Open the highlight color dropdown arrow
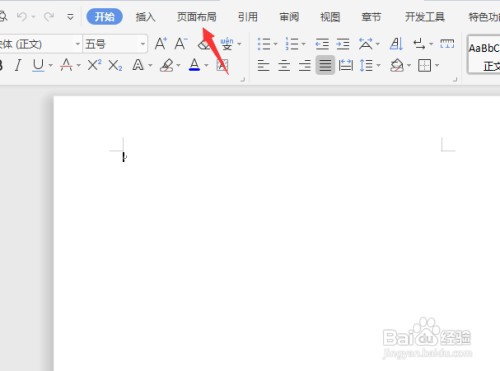This screenshot has width=500, height=371. (x=178, y=65)
